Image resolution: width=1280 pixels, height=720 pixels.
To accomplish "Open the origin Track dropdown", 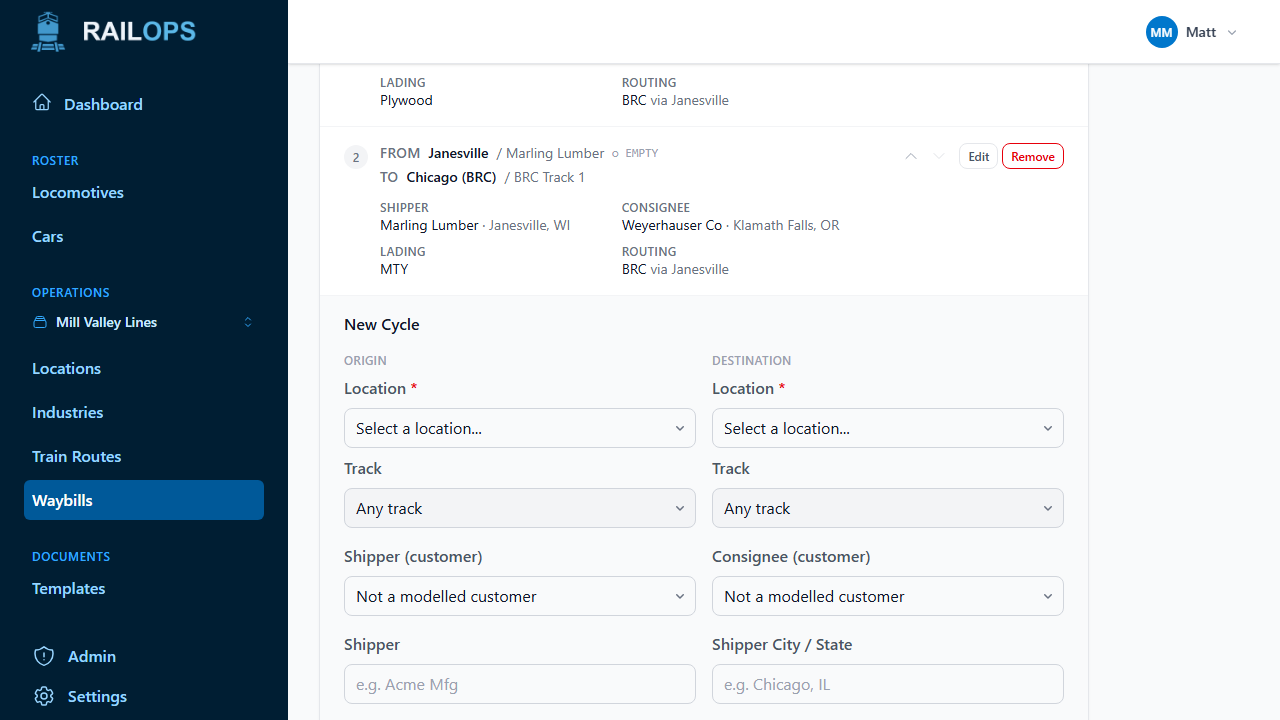I will [520, 508].
